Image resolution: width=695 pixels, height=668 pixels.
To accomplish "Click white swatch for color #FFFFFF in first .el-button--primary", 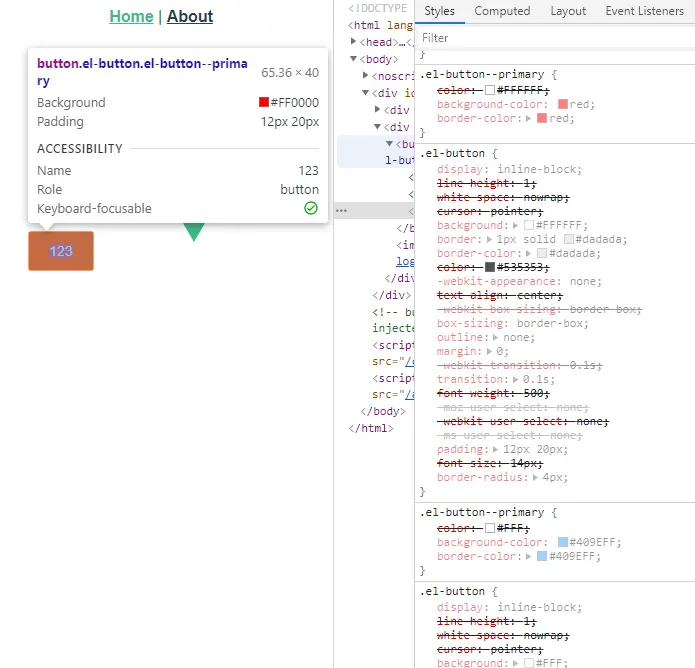I will [x=490, y=90].
